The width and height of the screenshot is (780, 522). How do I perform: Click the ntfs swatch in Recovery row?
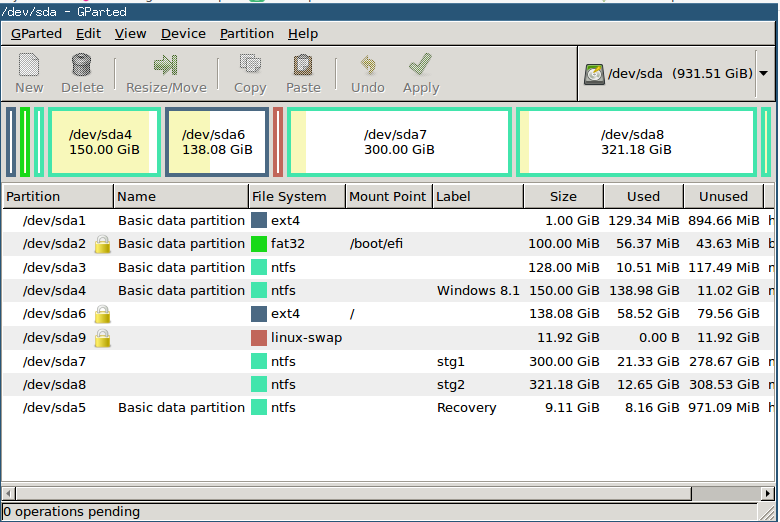pos(259,408)
